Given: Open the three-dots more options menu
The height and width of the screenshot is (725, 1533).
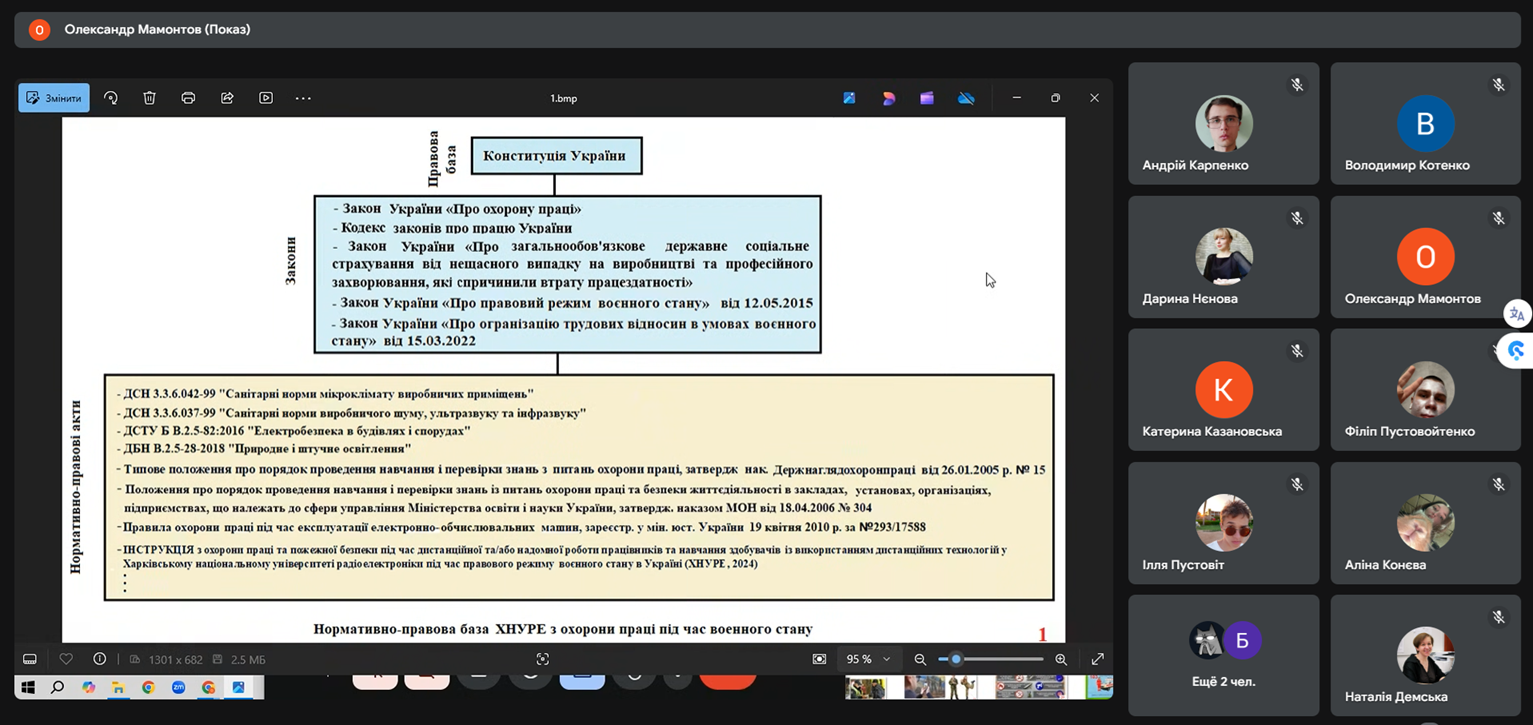Looking at the screenshot, I should (303, 98).
